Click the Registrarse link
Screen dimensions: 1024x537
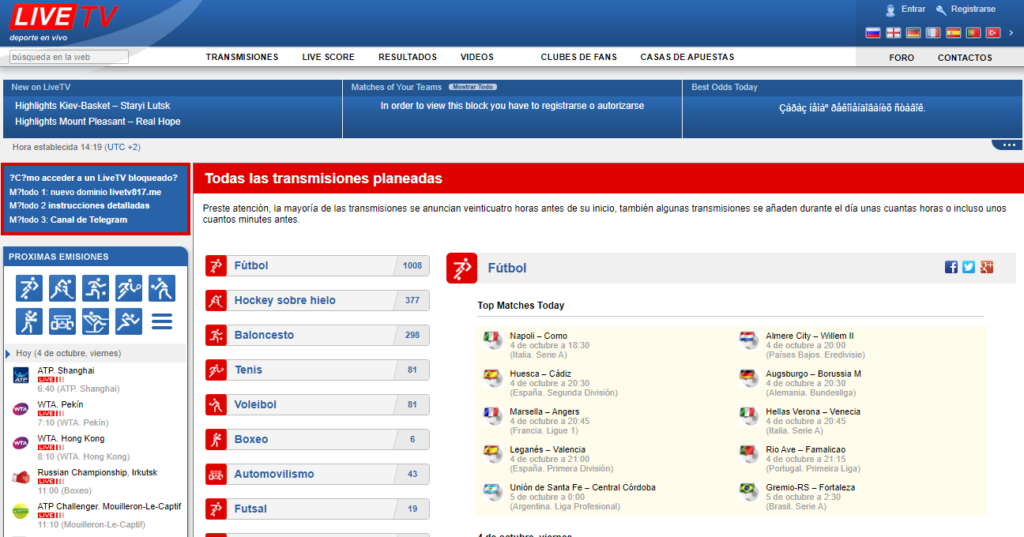972,9
